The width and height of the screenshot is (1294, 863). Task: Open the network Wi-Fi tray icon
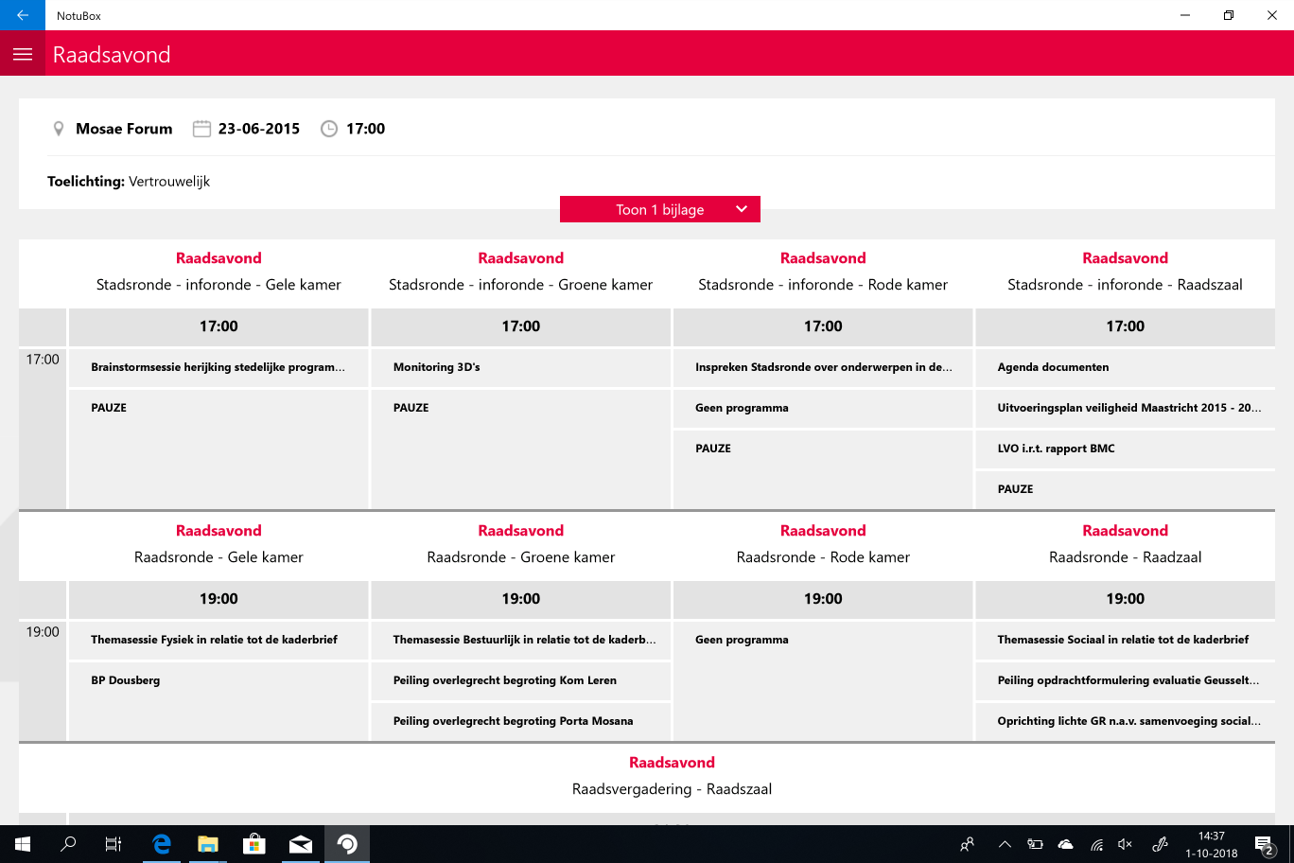coord(1096,845)
